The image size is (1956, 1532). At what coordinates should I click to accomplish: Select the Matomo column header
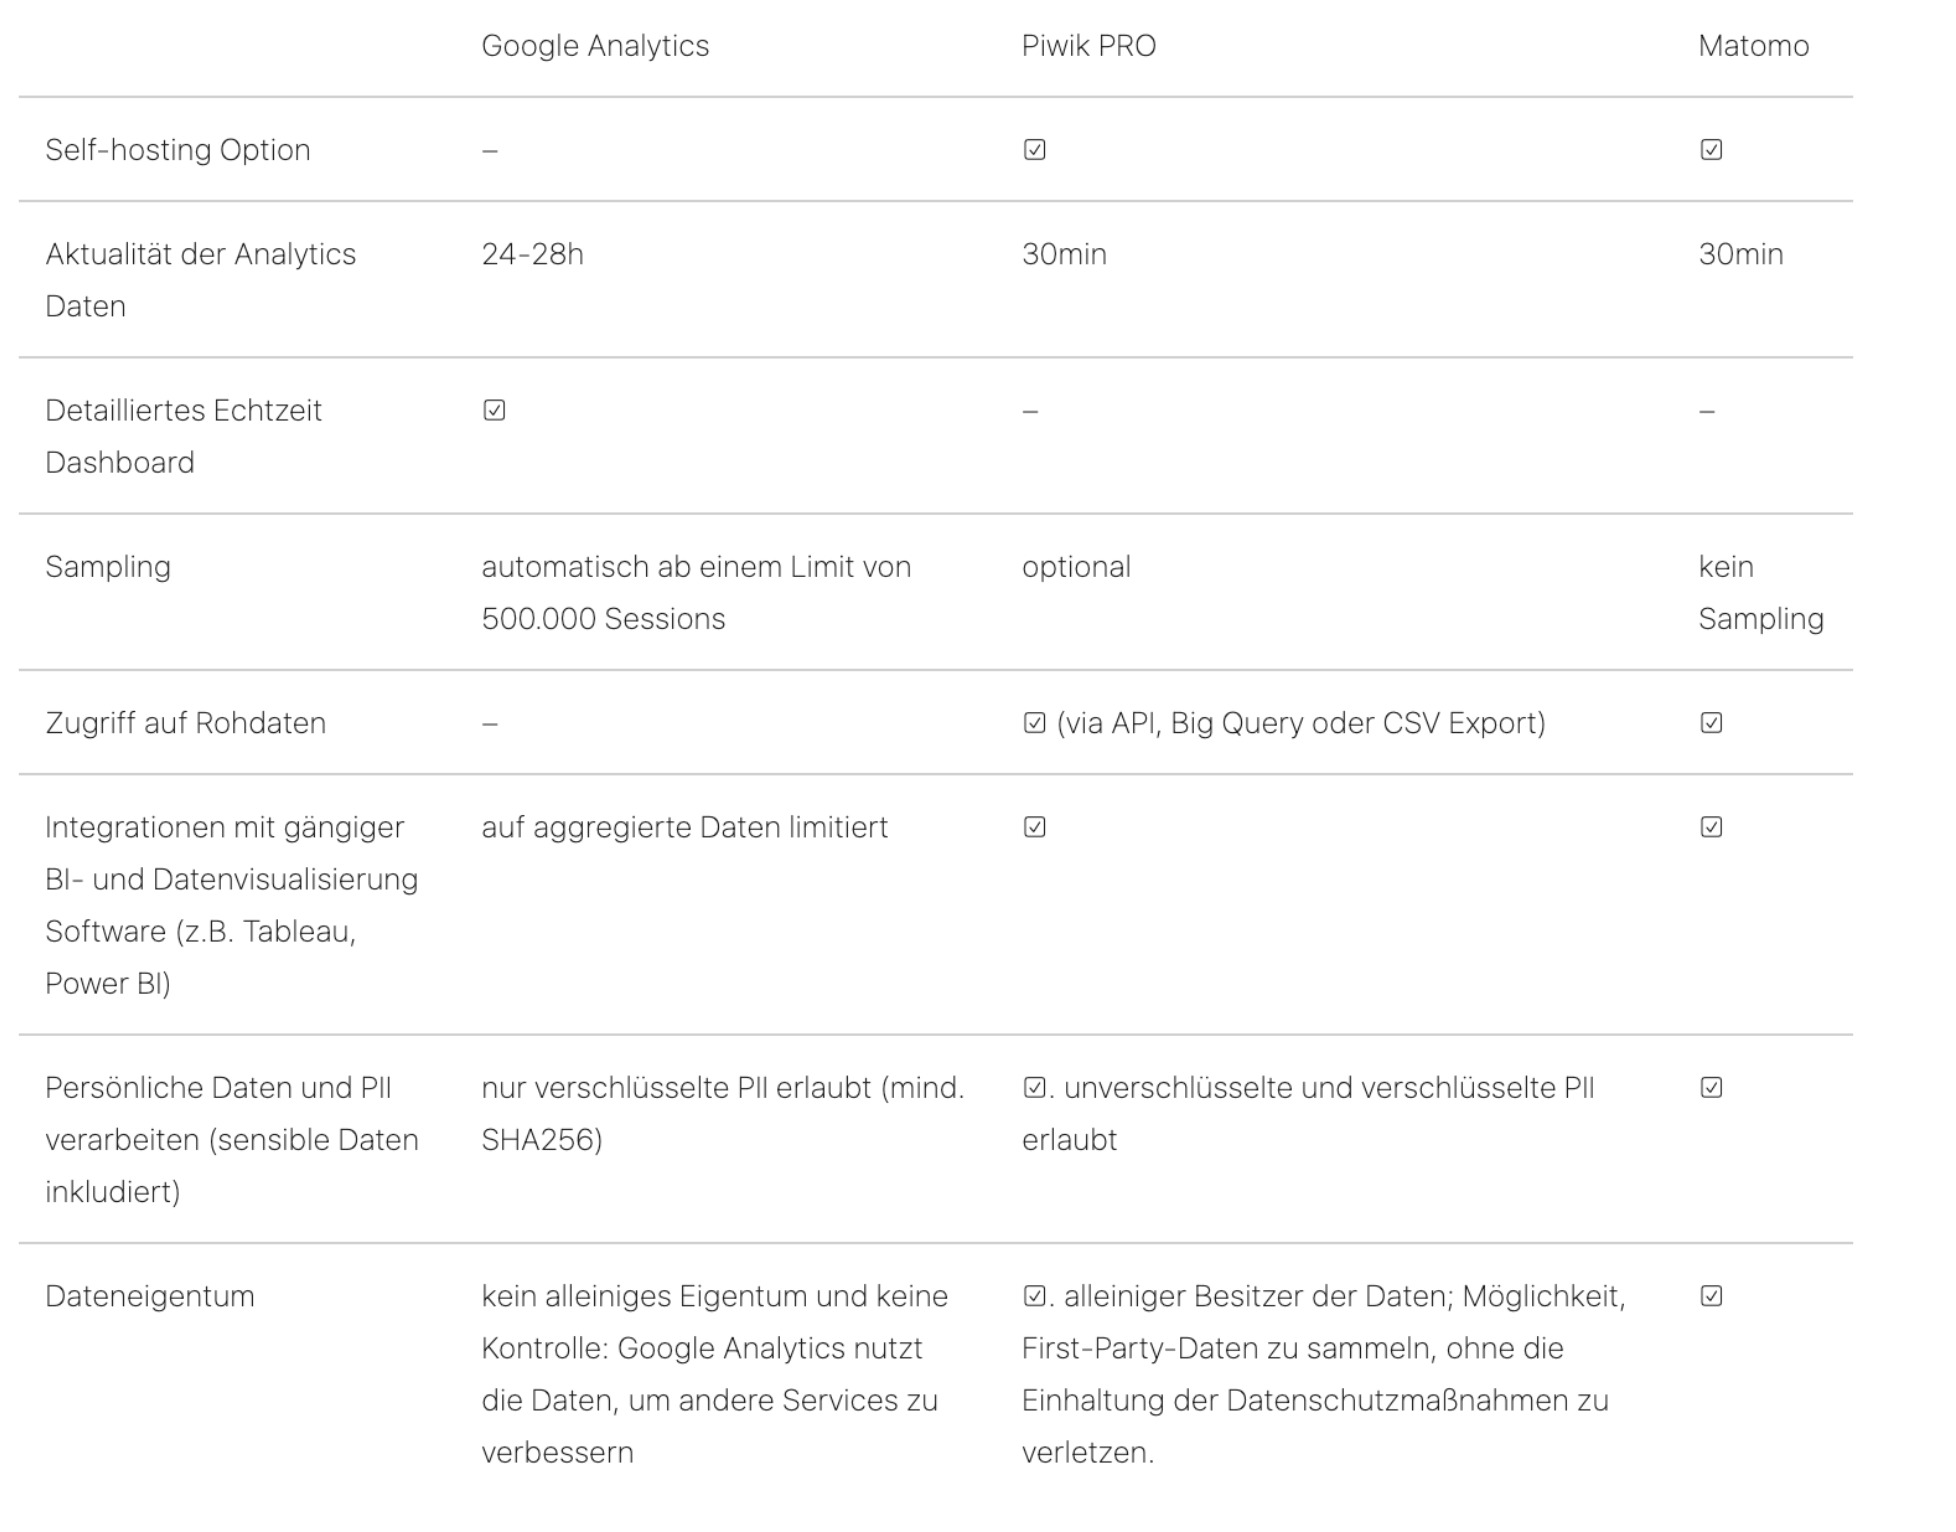point(1753,46)
